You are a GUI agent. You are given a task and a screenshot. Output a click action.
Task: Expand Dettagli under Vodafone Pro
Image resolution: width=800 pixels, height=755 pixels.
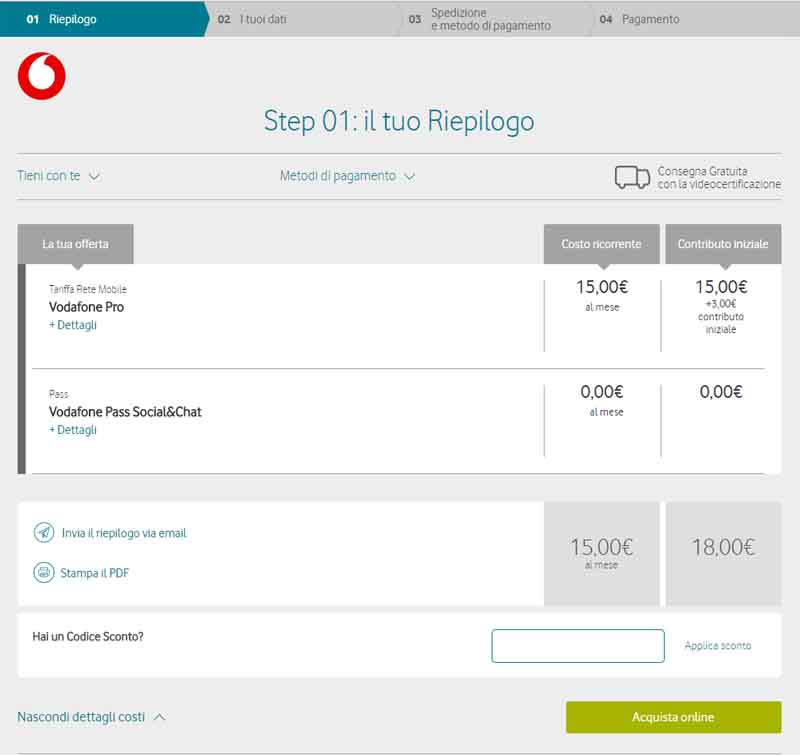(x=73, y=325)
